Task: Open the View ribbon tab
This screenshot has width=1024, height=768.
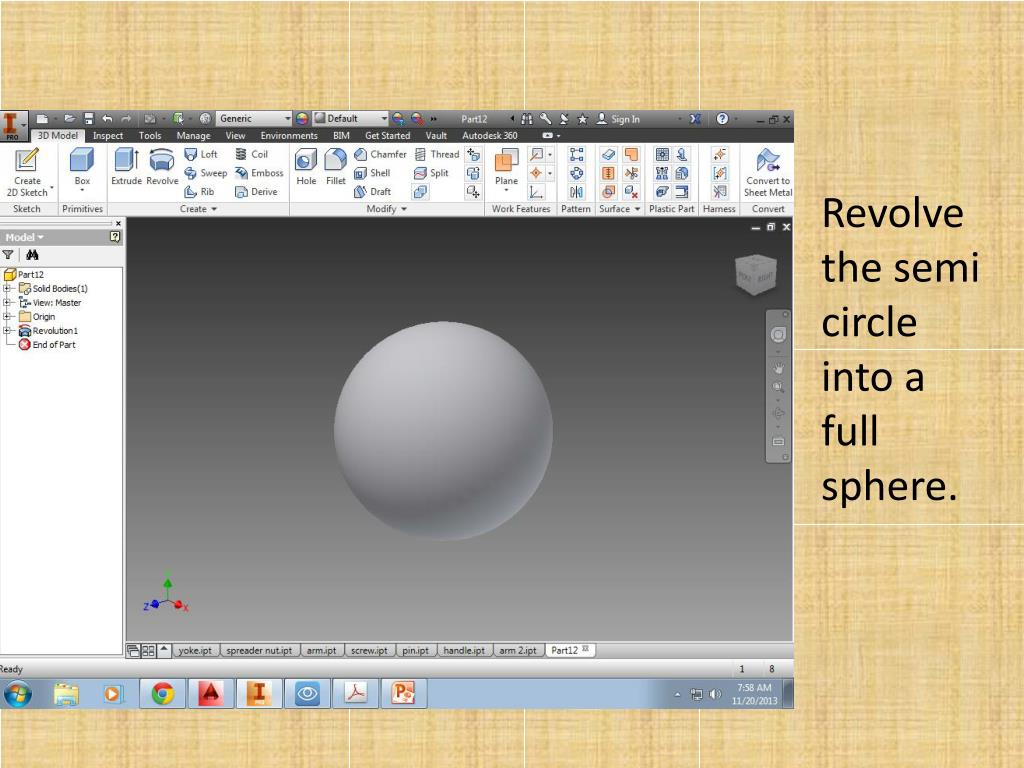Action: pyautogui.click(x=235, y=136)
